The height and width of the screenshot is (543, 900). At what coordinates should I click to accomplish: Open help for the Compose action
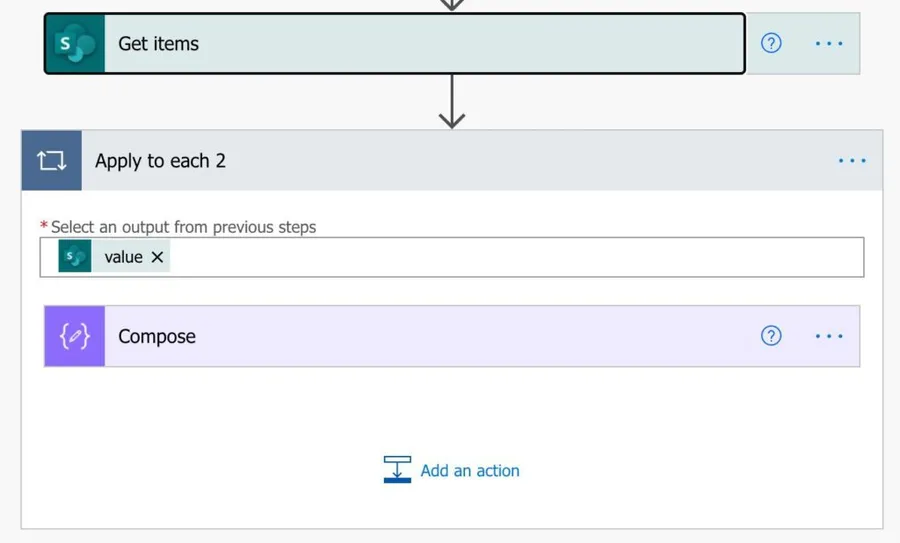(x=771, y=336)
